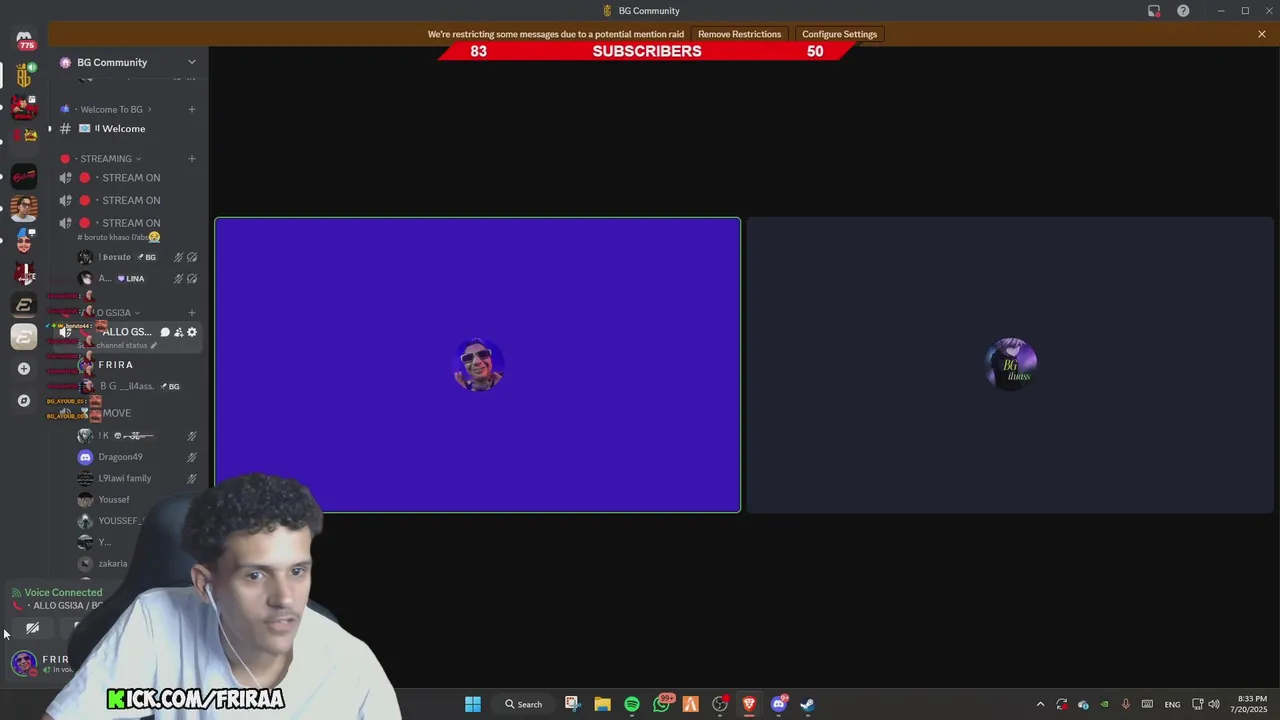Select the BG Community server icon
This screenshot has width=1280, height=720.
click(24, 75)
